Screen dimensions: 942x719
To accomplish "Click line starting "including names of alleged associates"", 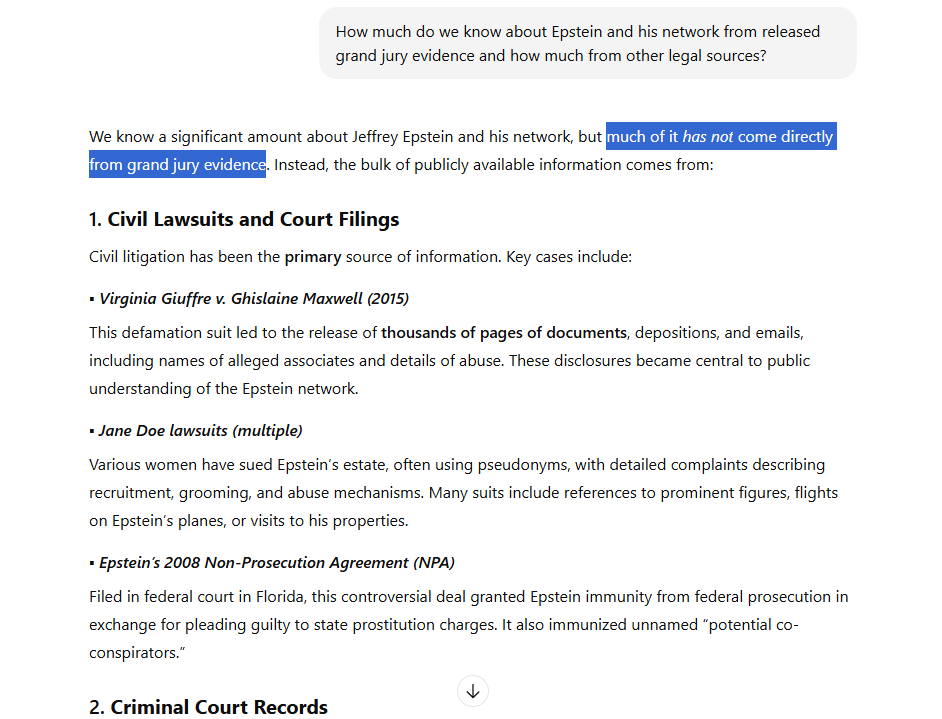I will point(449,361).
